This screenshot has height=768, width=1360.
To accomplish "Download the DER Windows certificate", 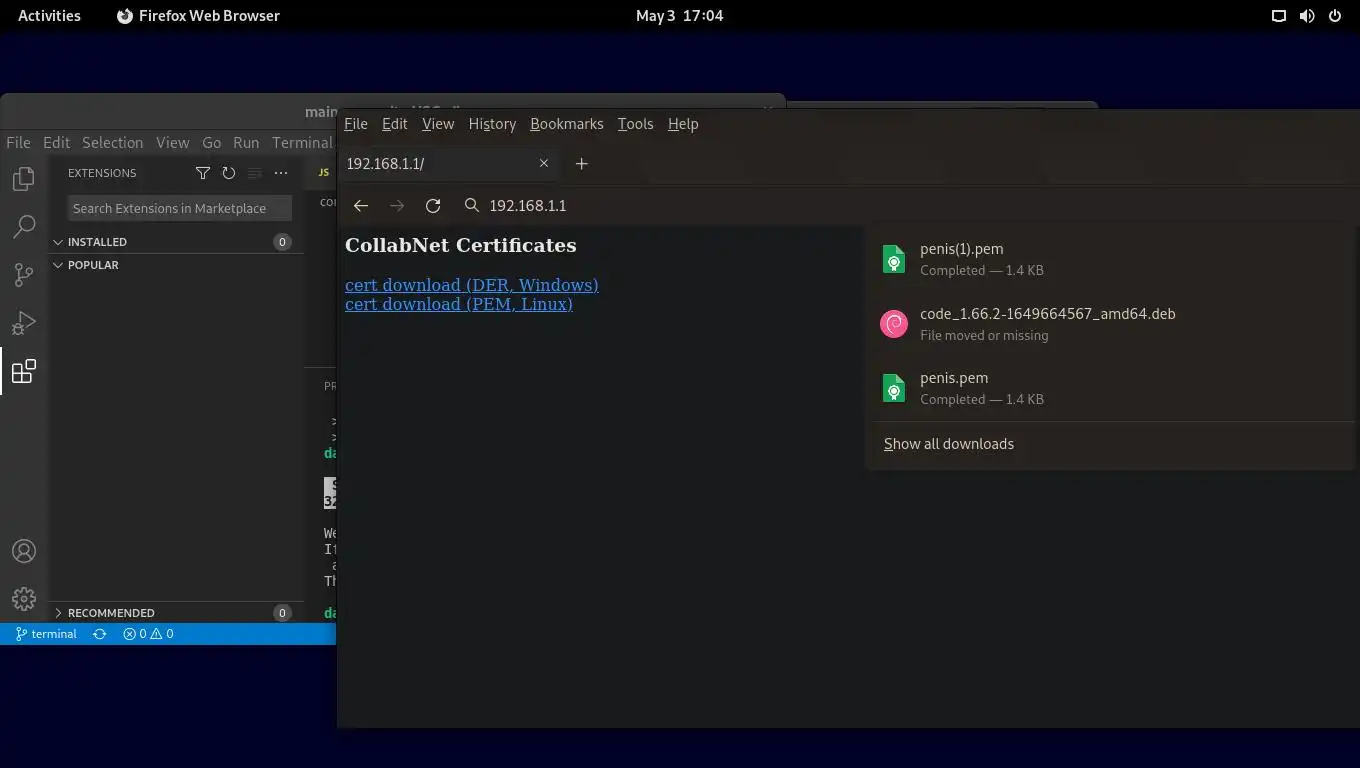I will point(472,285).
